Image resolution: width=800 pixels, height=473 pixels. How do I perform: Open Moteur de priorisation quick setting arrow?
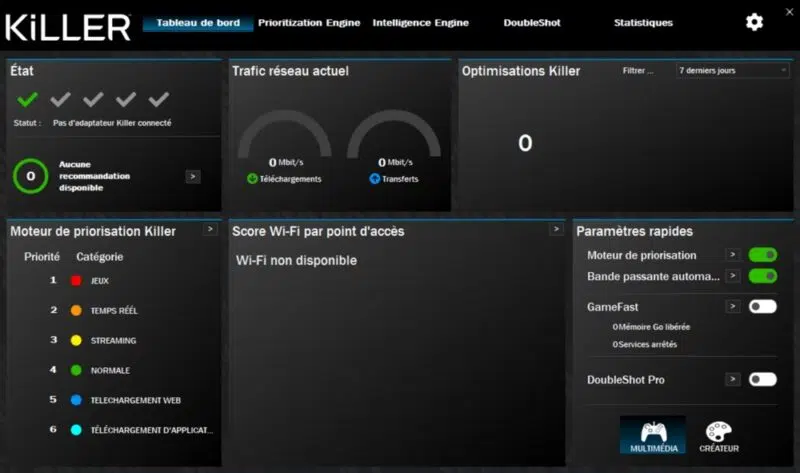coord(733,255)
